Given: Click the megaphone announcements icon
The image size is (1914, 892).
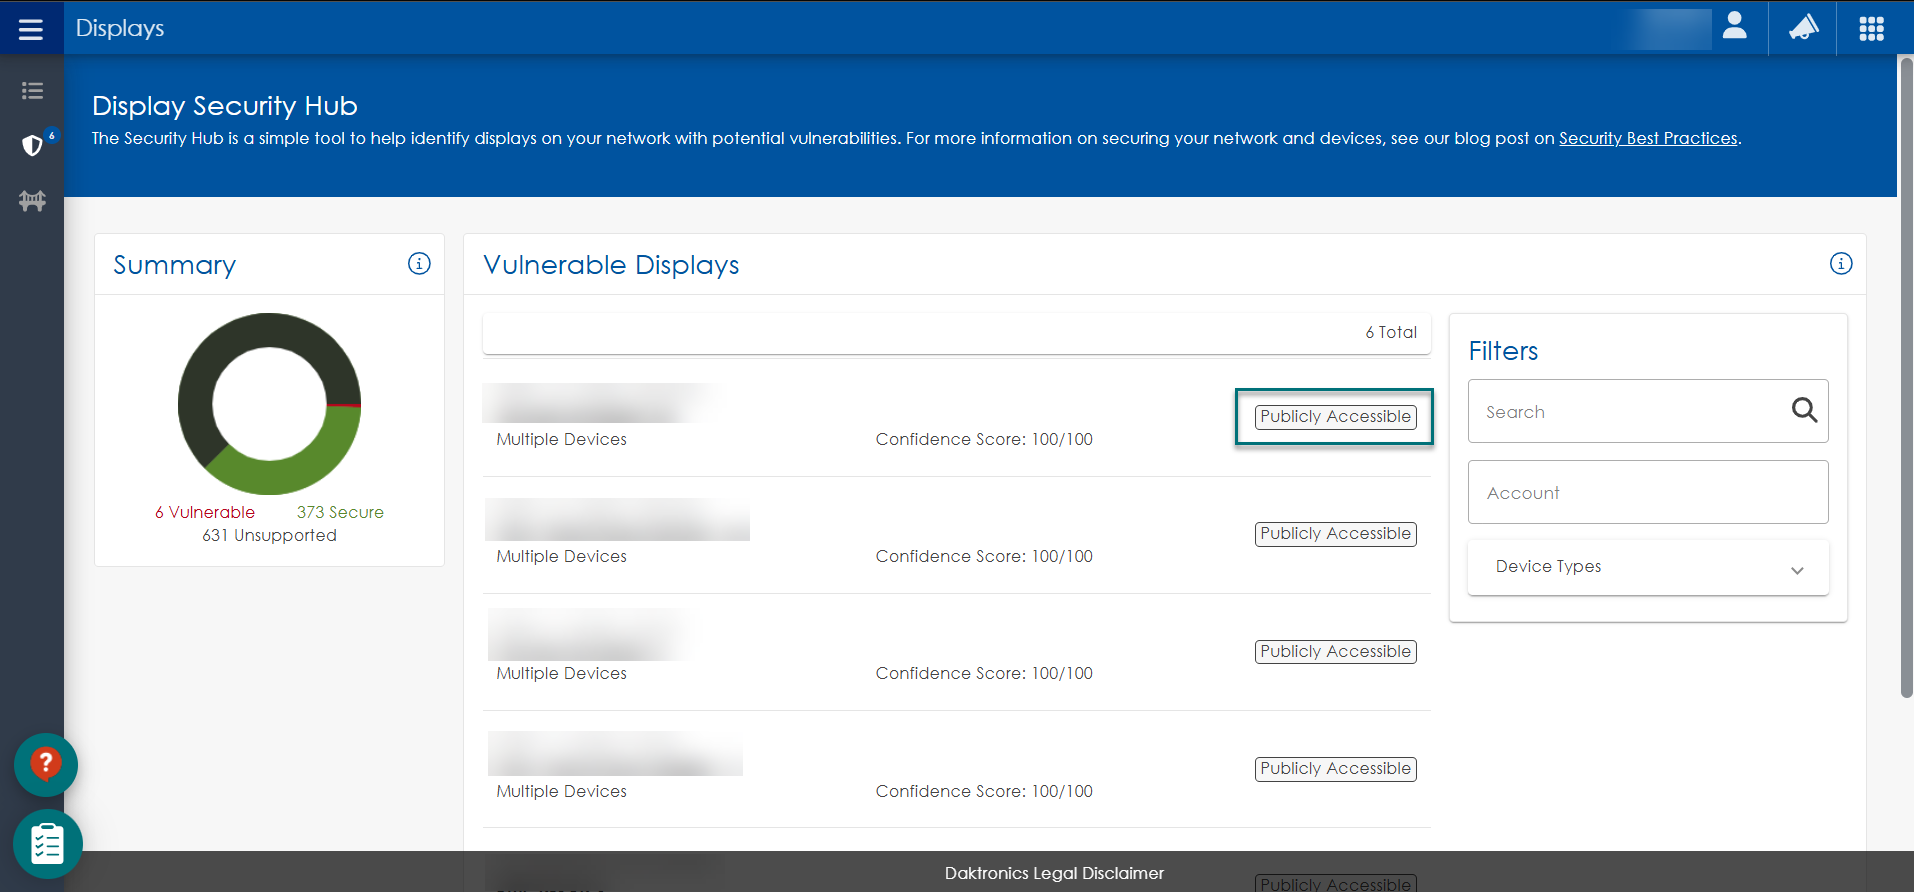Looking at the screenshot, I should [1803, 28].
